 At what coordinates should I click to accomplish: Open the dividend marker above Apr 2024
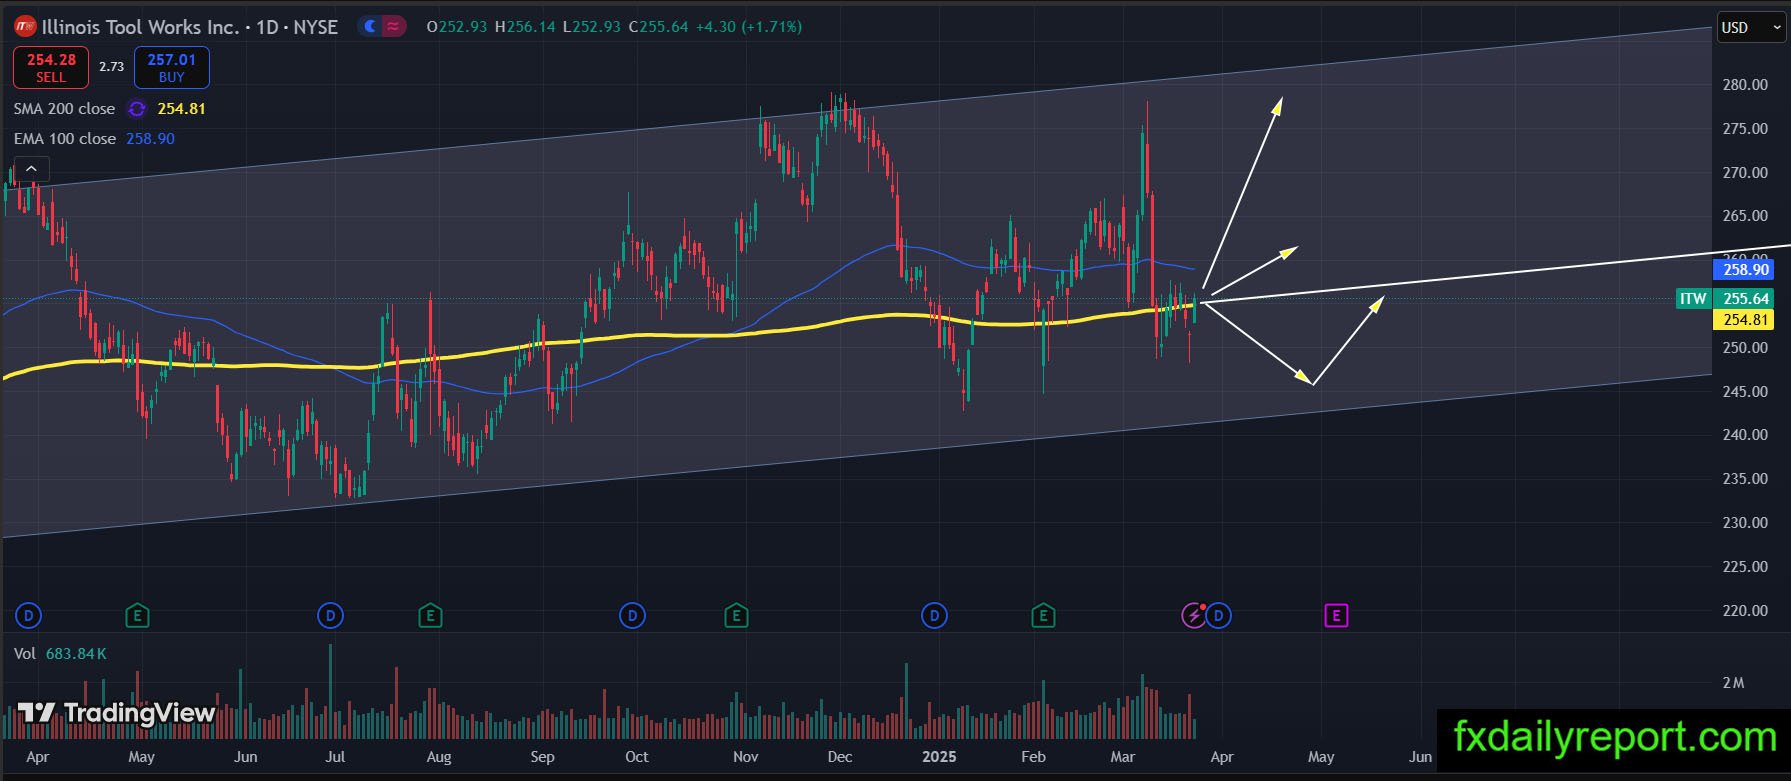[x=28, y=615]
